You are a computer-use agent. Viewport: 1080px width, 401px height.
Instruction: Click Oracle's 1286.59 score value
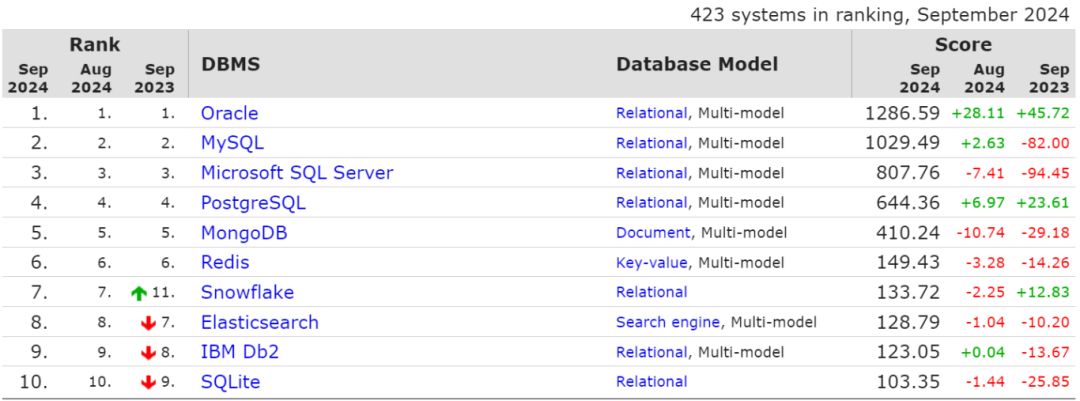(x=902, y=113)
